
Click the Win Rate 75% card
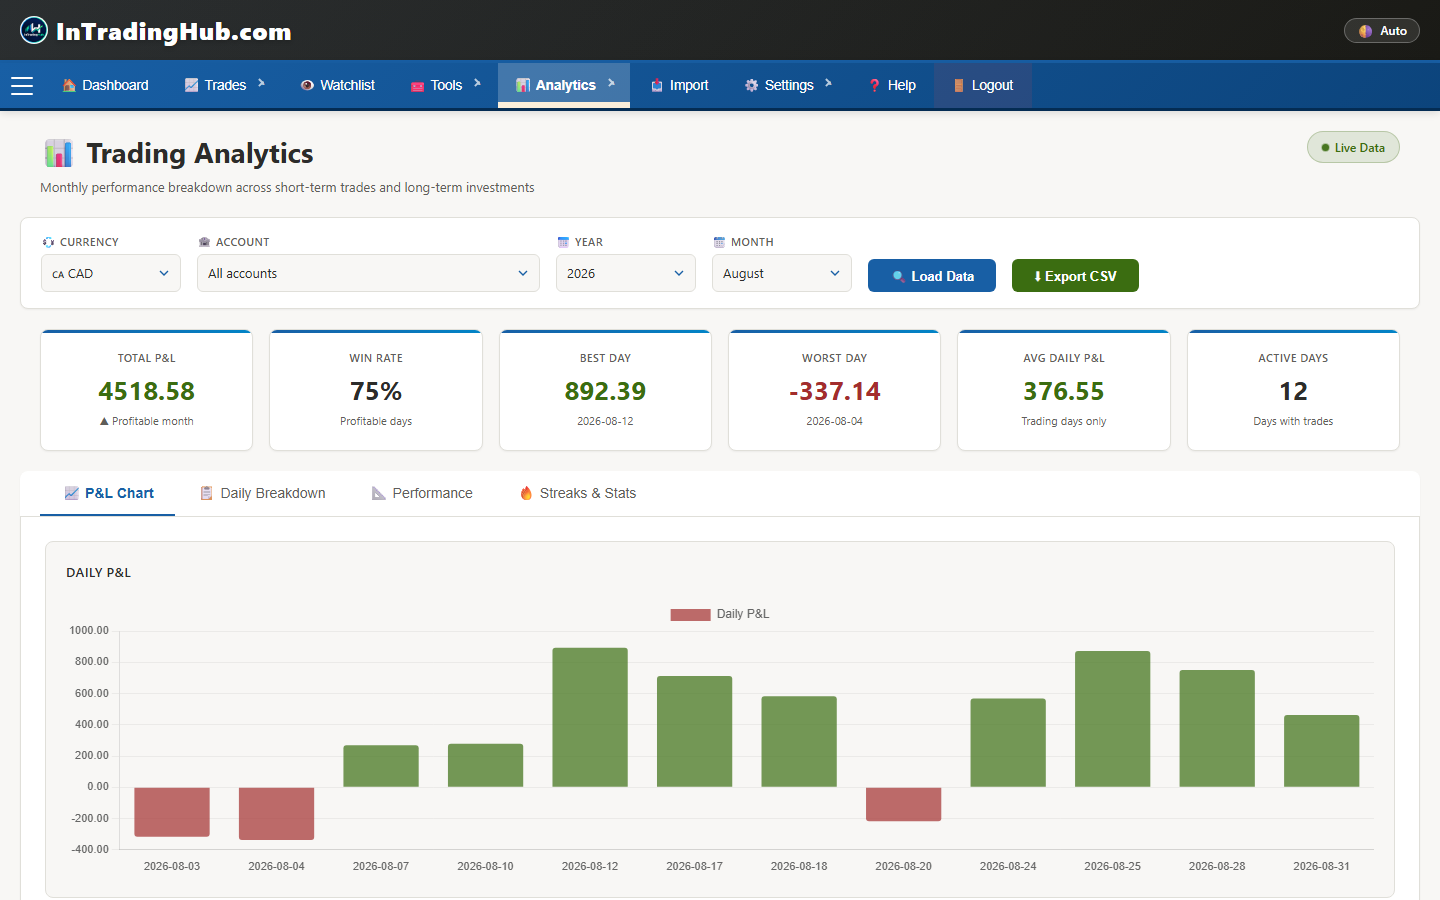pyautogui.click(x=376, y=391)
